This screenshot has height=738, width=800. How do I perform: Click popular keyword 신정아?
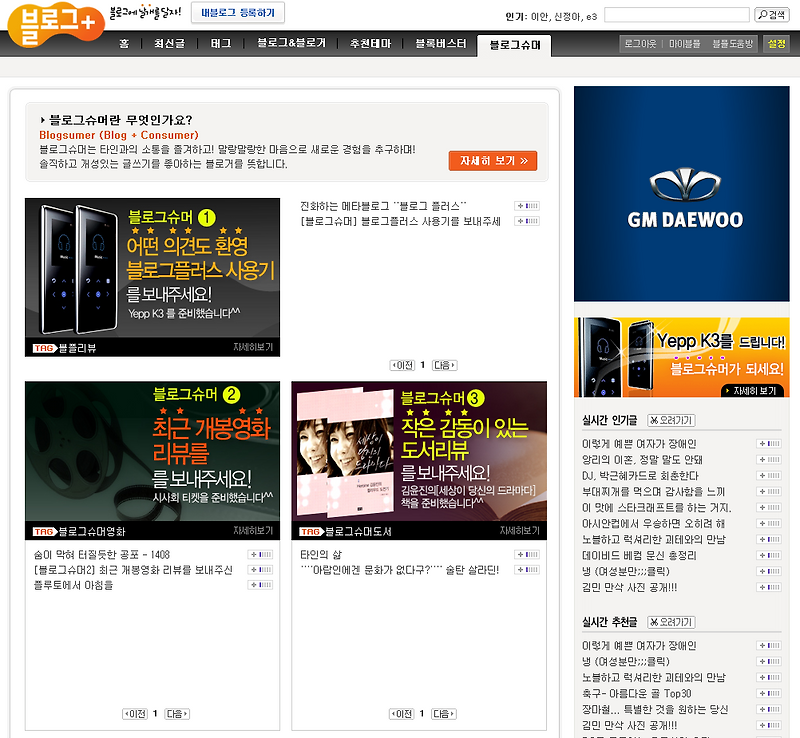click(x=567, y=17)
